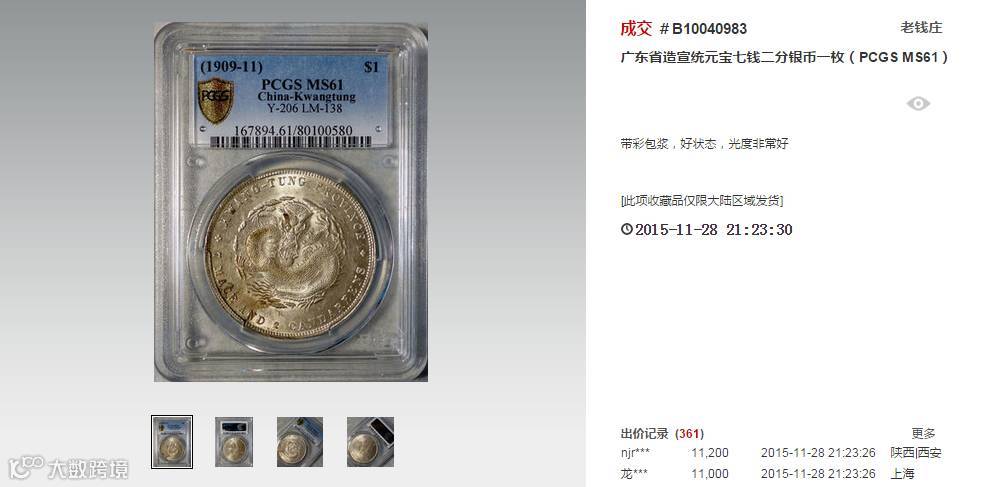Viewport: 987px width, 487px height.
Task: Click the seller name 老钱庄
Action: [x=921, y=28]
